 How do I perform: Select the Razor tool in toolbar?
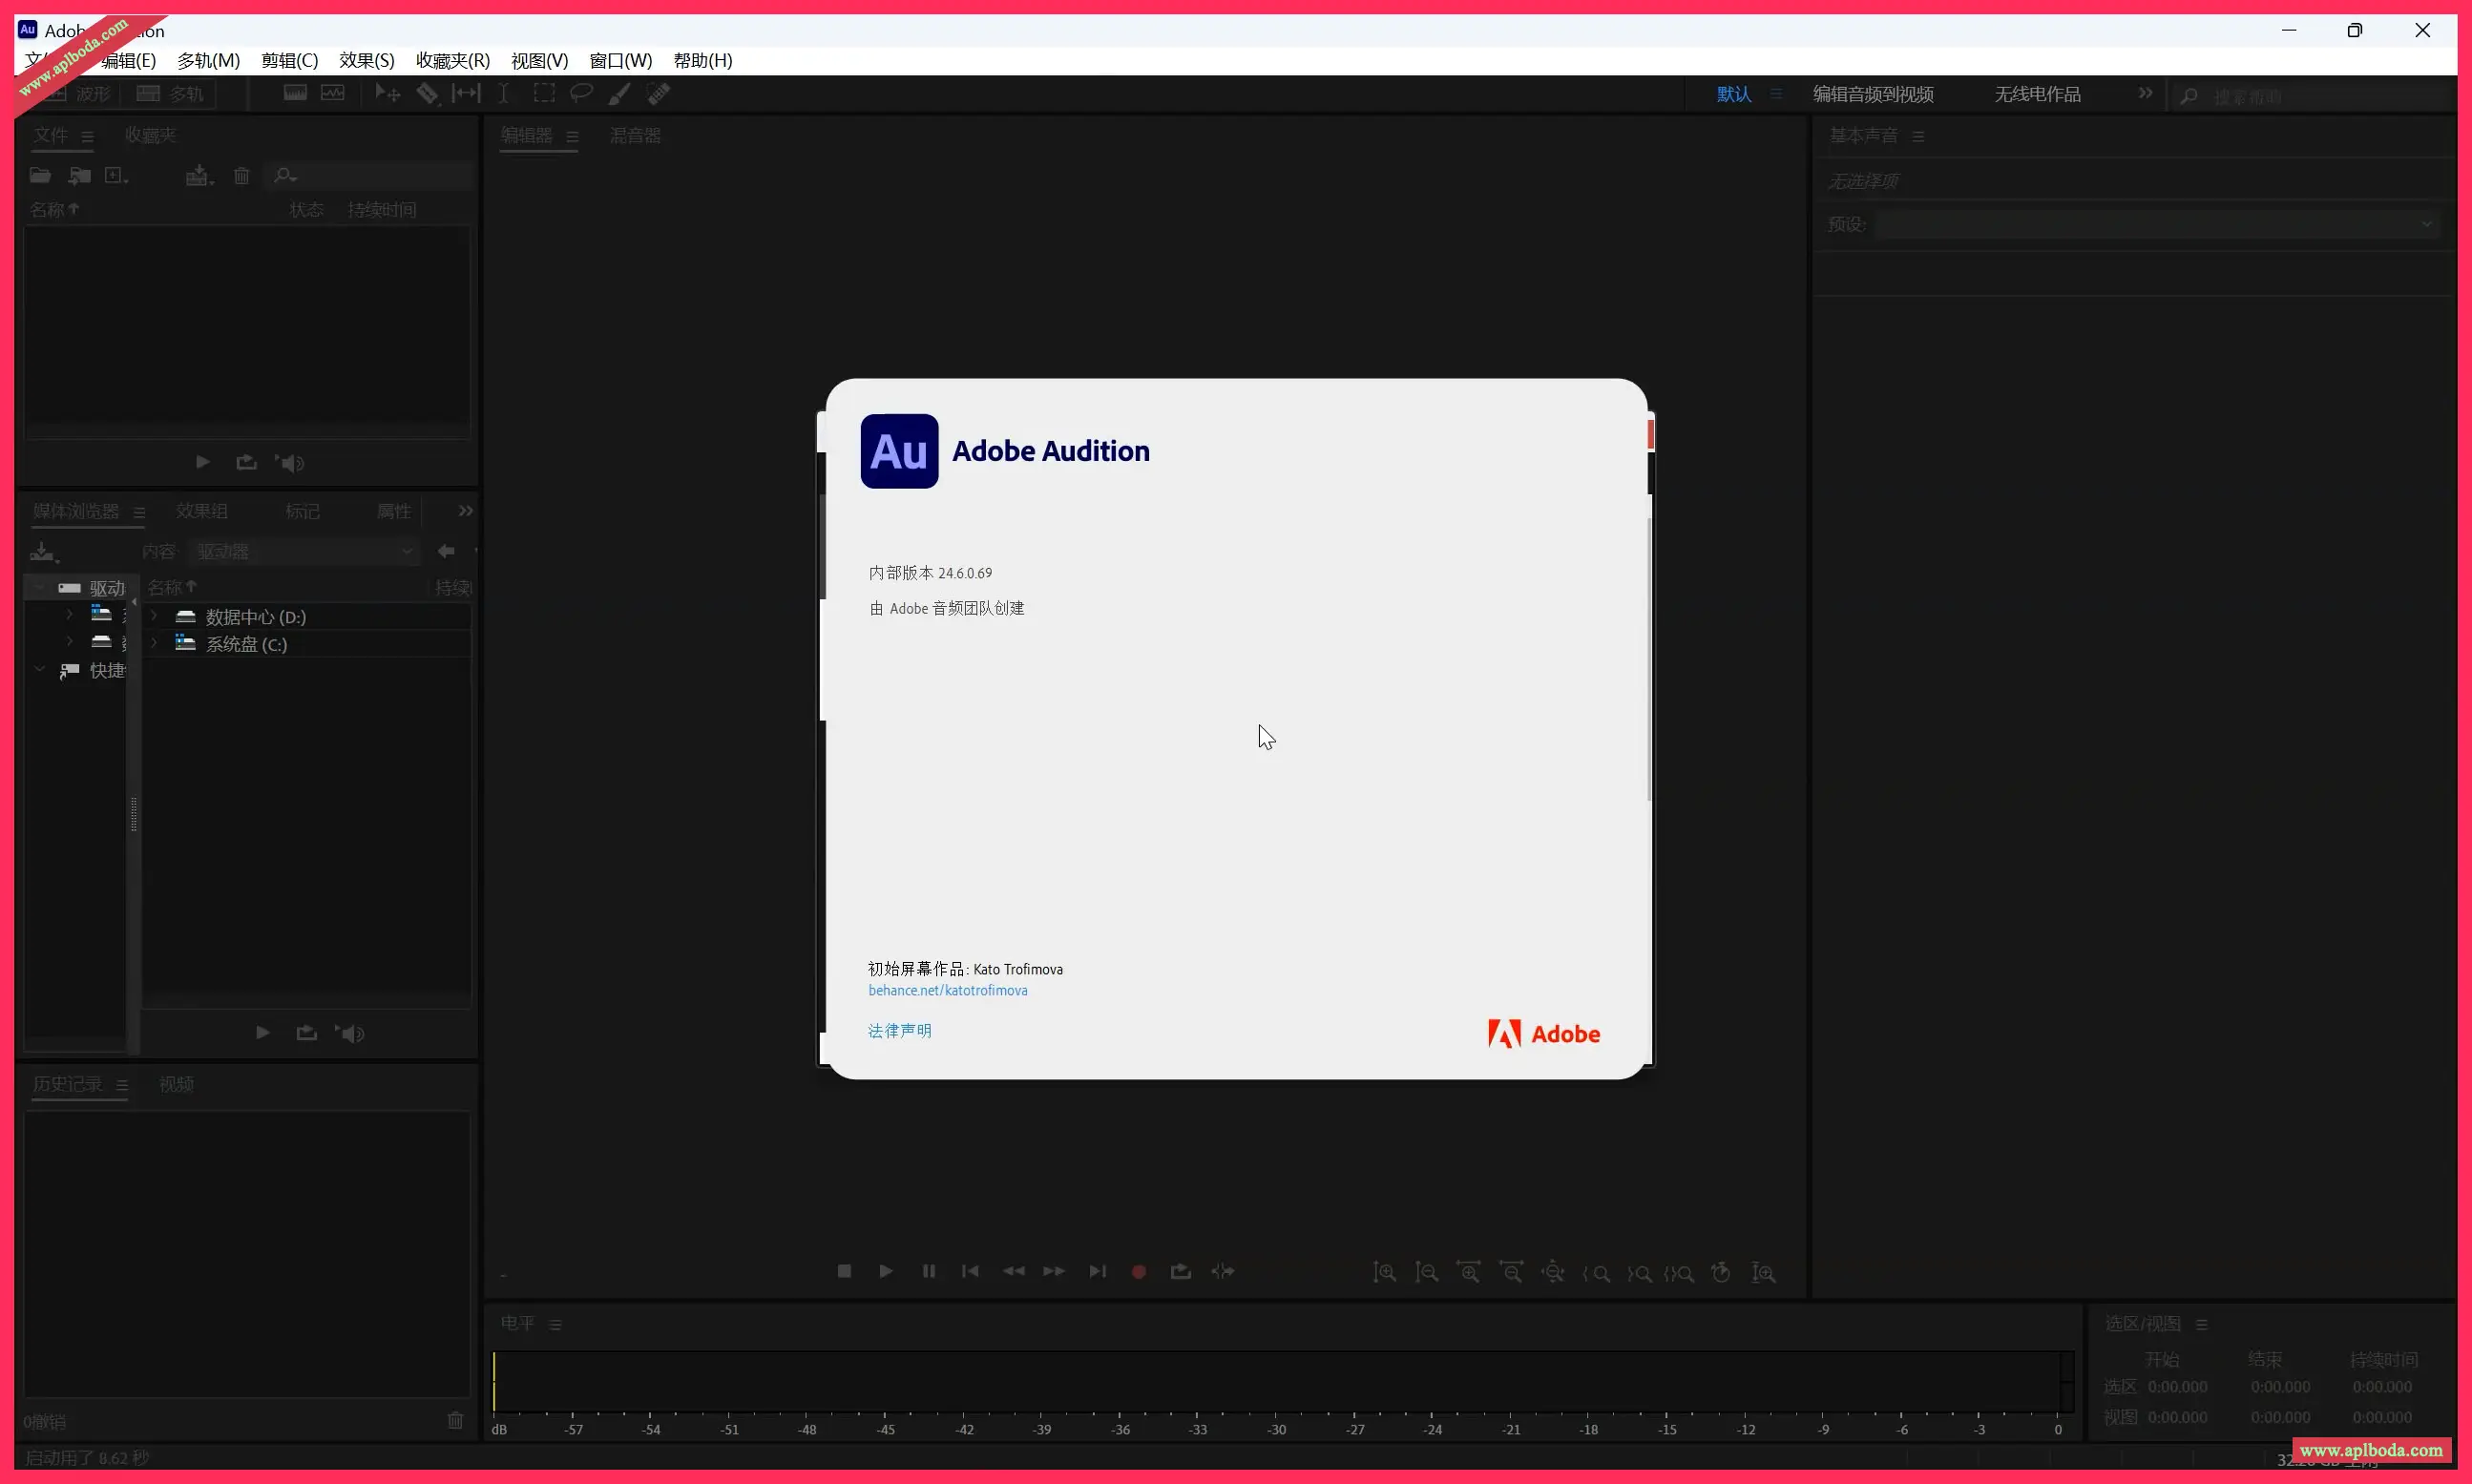click(427, 94)
